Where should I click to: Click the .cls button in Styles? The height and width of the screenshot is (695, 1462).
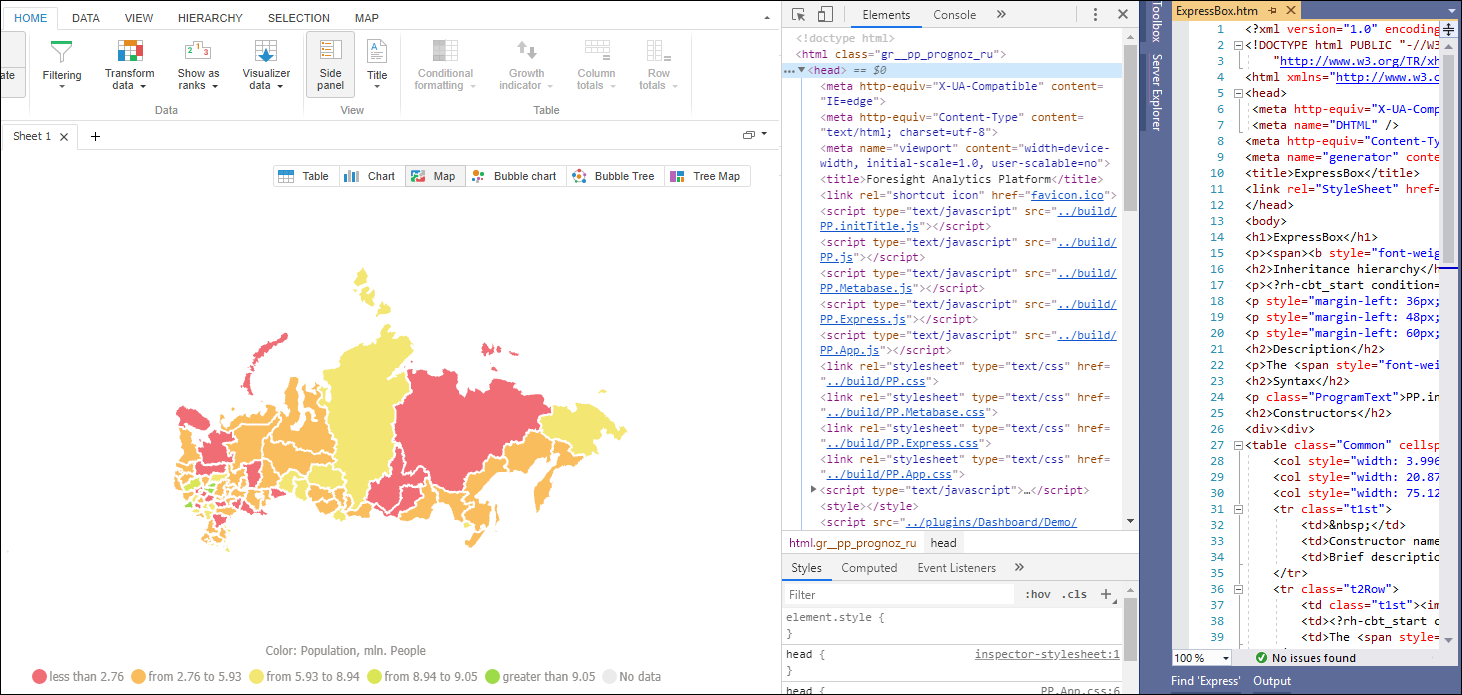(x=1073, y=594)
